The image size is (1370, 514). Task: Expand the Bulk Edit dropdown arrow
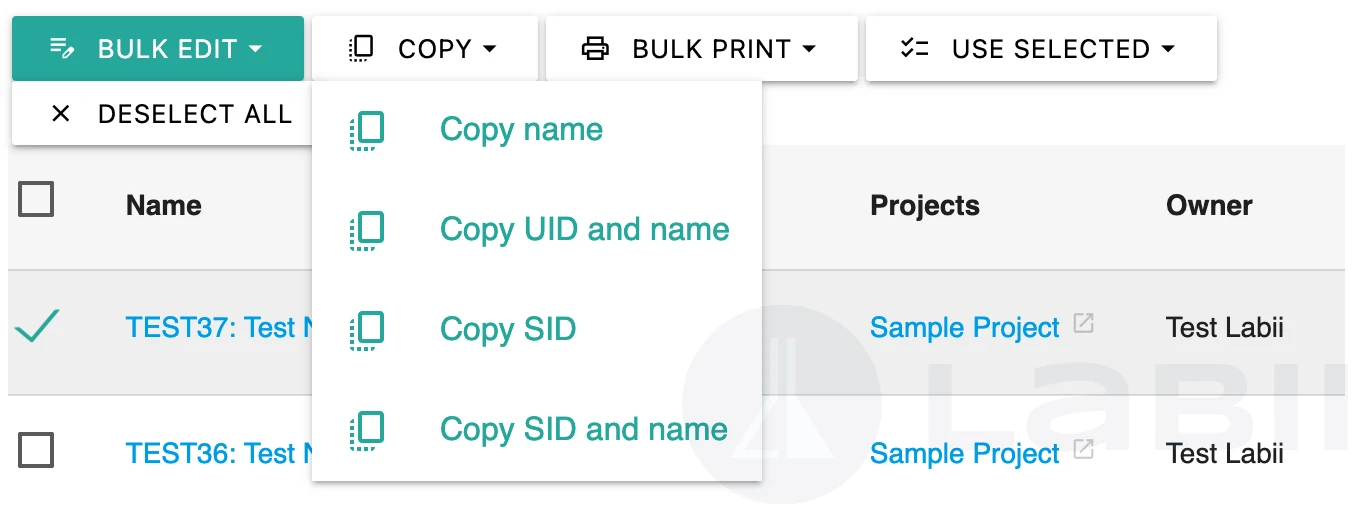(x=255, y=49)
